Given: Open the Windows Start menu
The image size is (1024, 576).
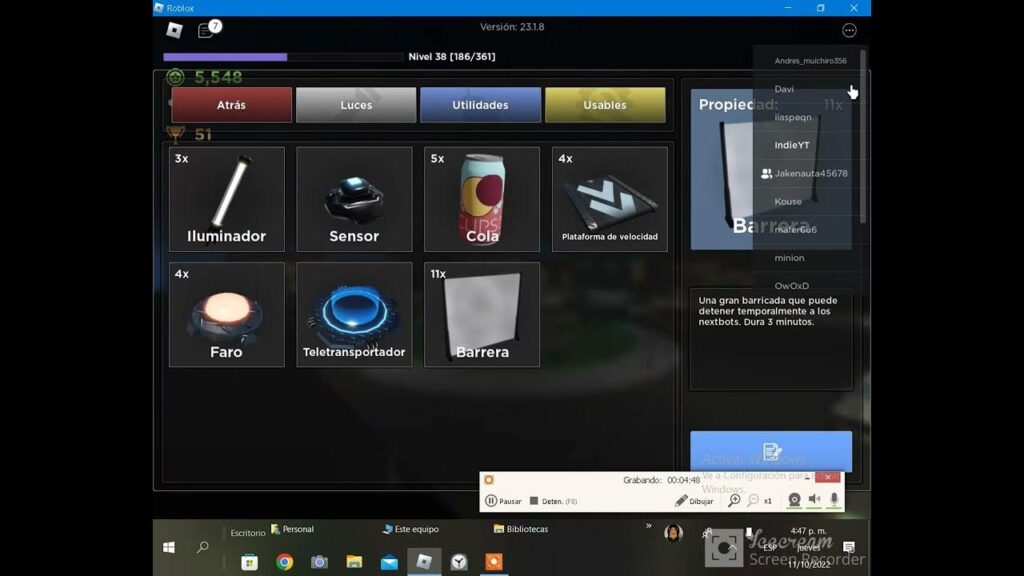Looking at the screenshot, I should pyautogui.click(x=168, y=547).
